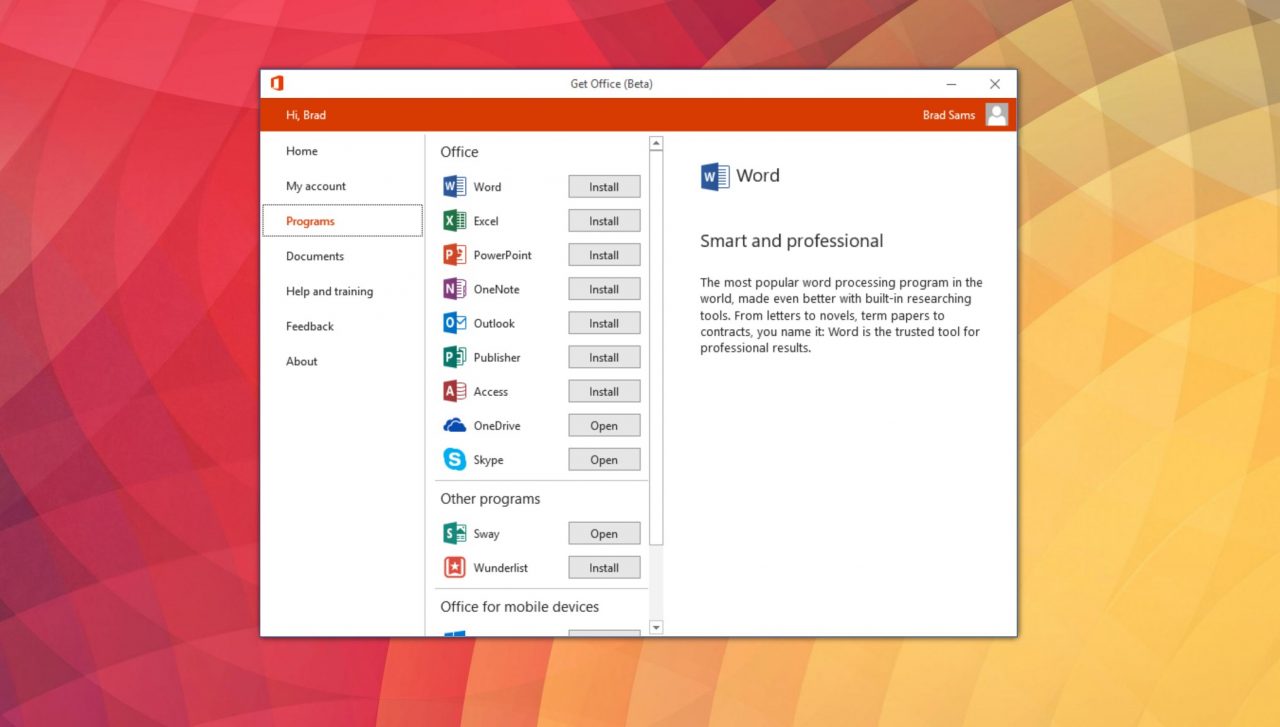Click the programs list scrollbar thumb

pos(656,347)
